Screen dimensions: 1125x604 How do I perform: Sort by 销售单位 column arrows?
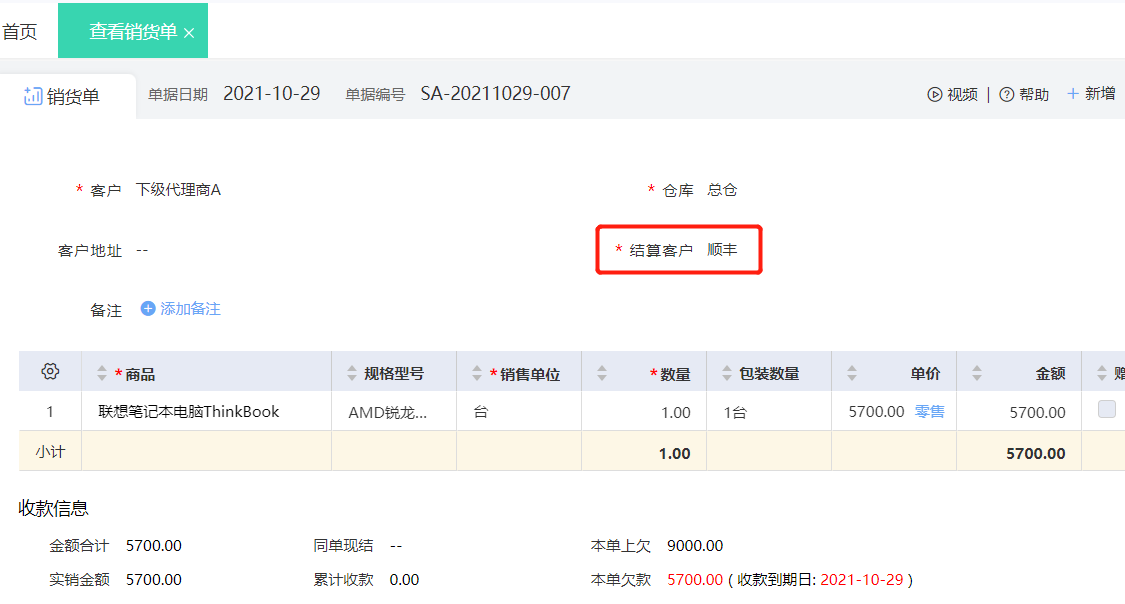click(476, 373)
